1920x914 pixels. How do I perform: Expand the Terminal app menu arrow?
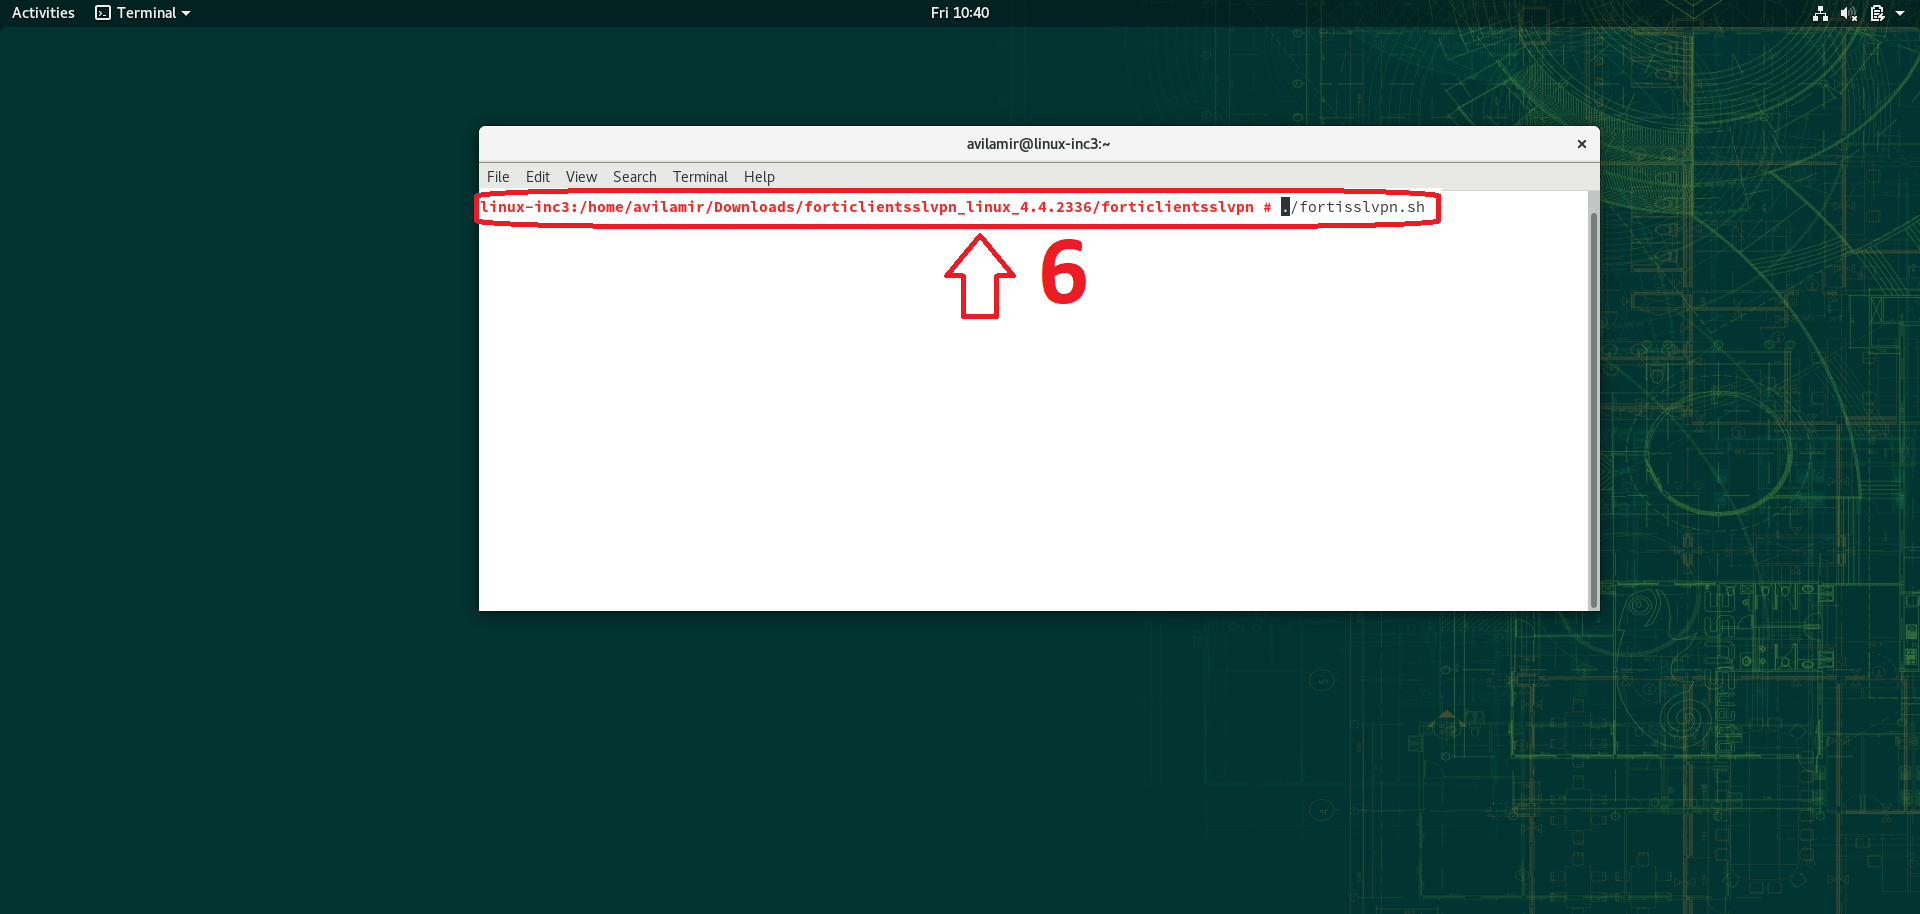[x=186, y=13]
